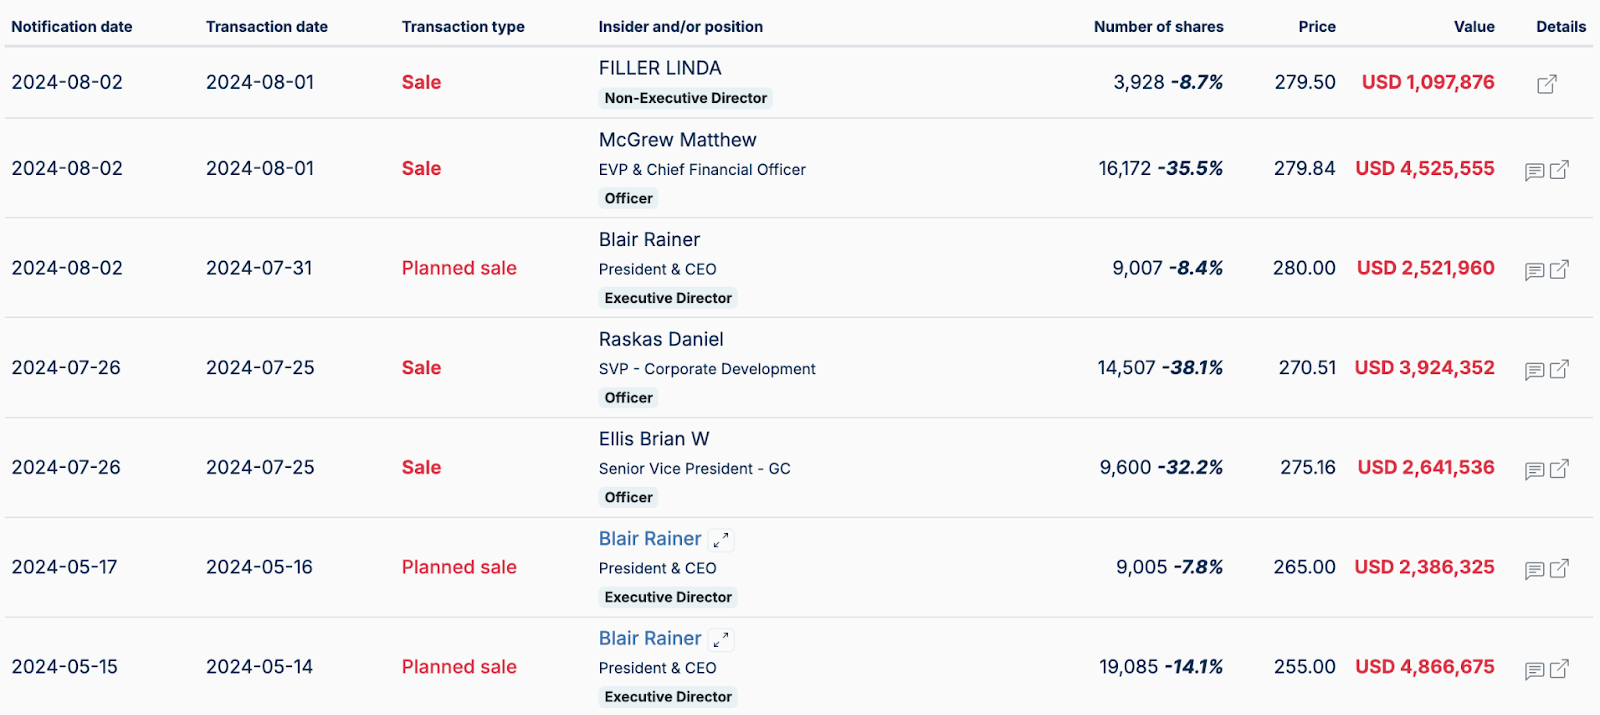This screenshot has height=715, width=1600.
Task: View comment icon on McGrew Matthew row
Action: click(1532, 169)
